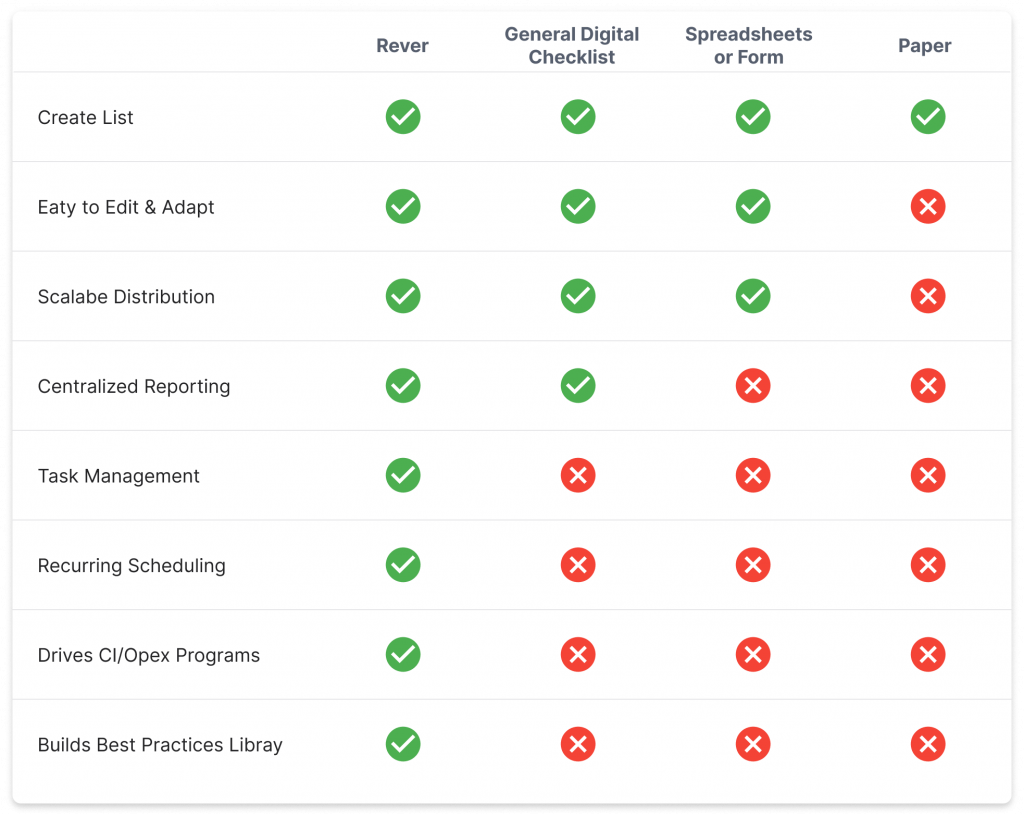Click Rever checkmark for Builds Best Practices Libray
Image resolution: width=1024 pixels, height=817 pixels.
pos(403,744)
